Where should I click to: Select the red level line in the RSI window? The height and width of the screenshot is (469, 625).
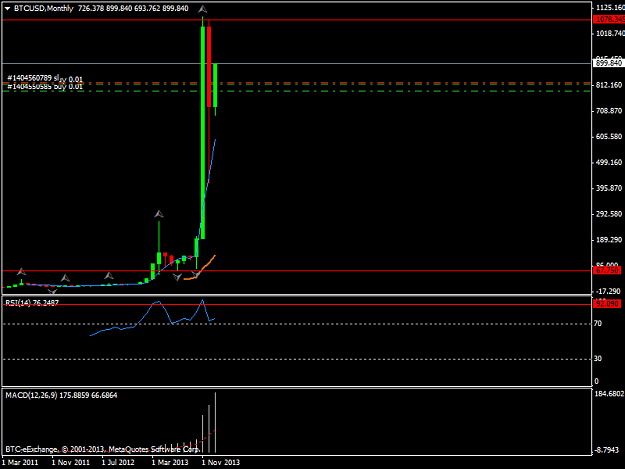click(297, 304)
